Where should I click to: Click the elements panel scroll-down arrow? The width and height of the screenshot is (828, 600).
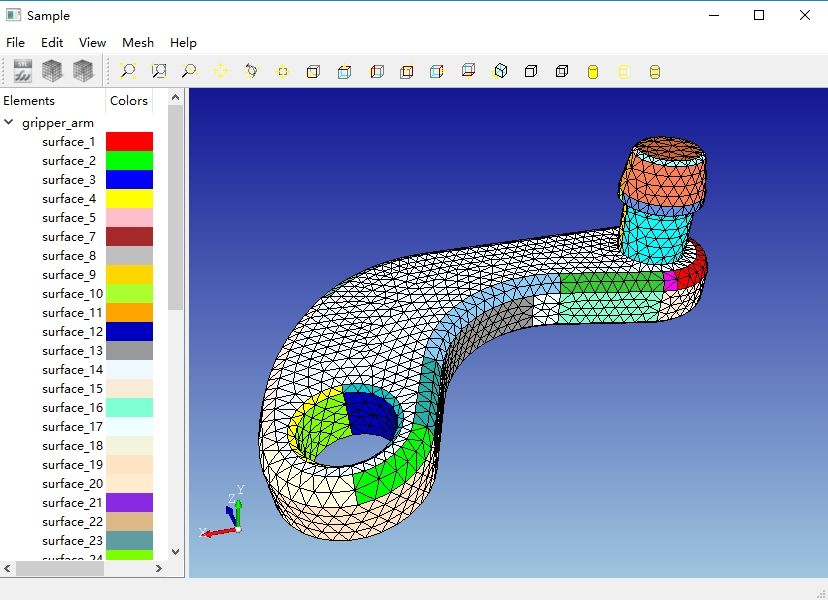point(176,551)
